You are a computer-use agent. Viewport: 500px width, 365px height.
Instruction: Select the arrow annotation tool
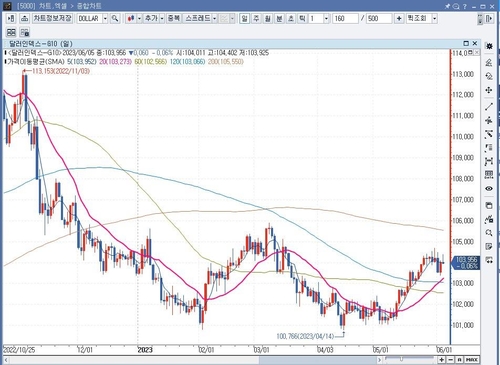pyautogui.click(x=489, y=134)
